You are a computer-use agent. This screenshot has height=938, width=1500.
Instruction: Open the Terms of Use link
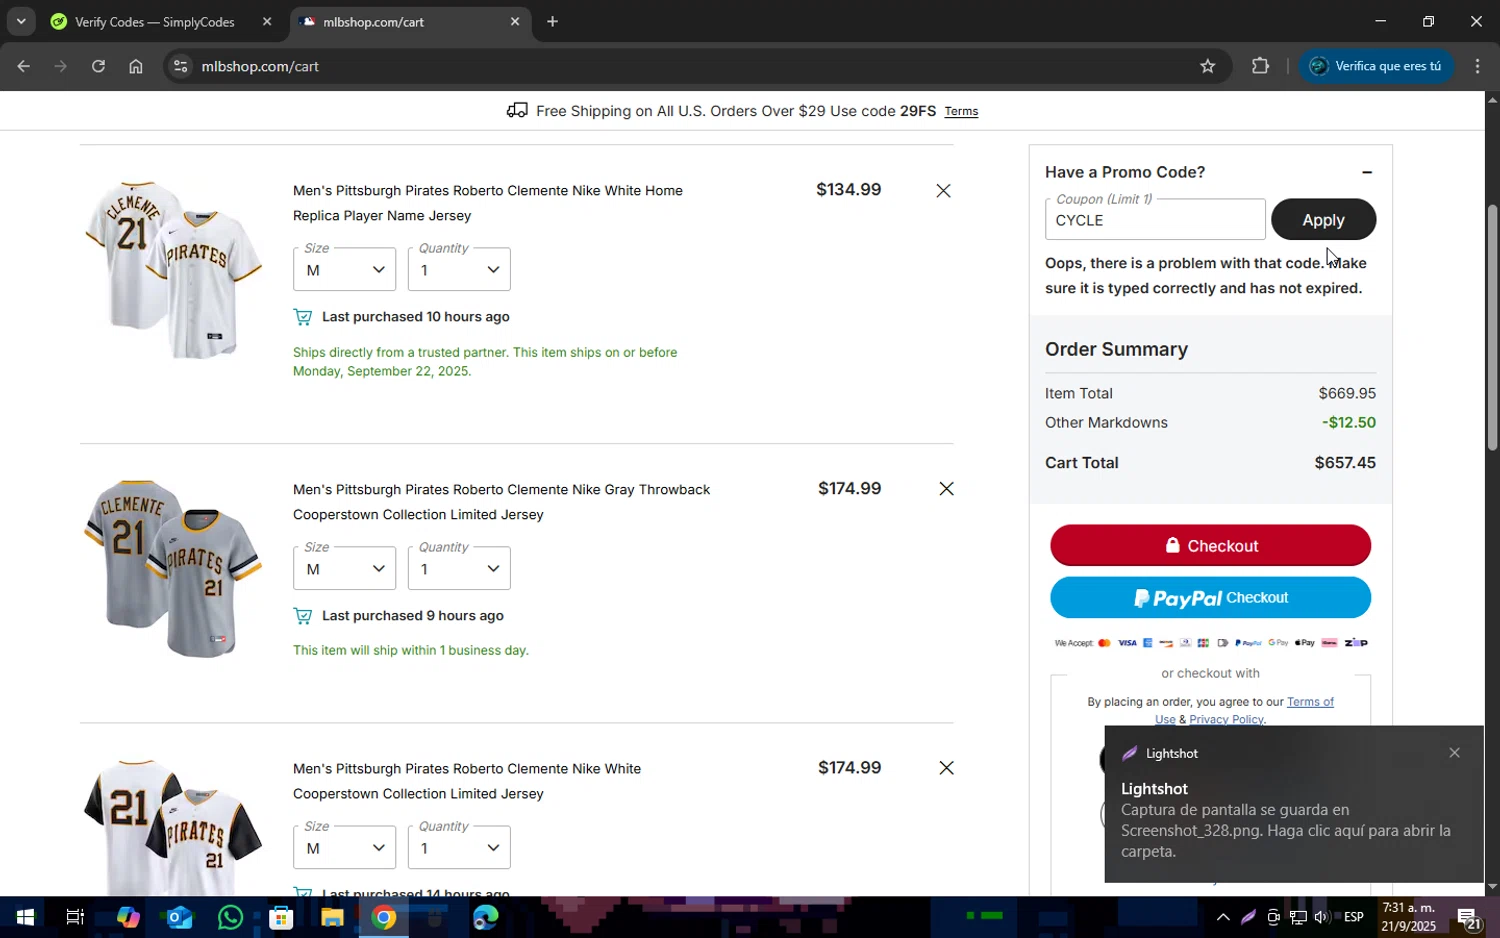[1309, 702]
